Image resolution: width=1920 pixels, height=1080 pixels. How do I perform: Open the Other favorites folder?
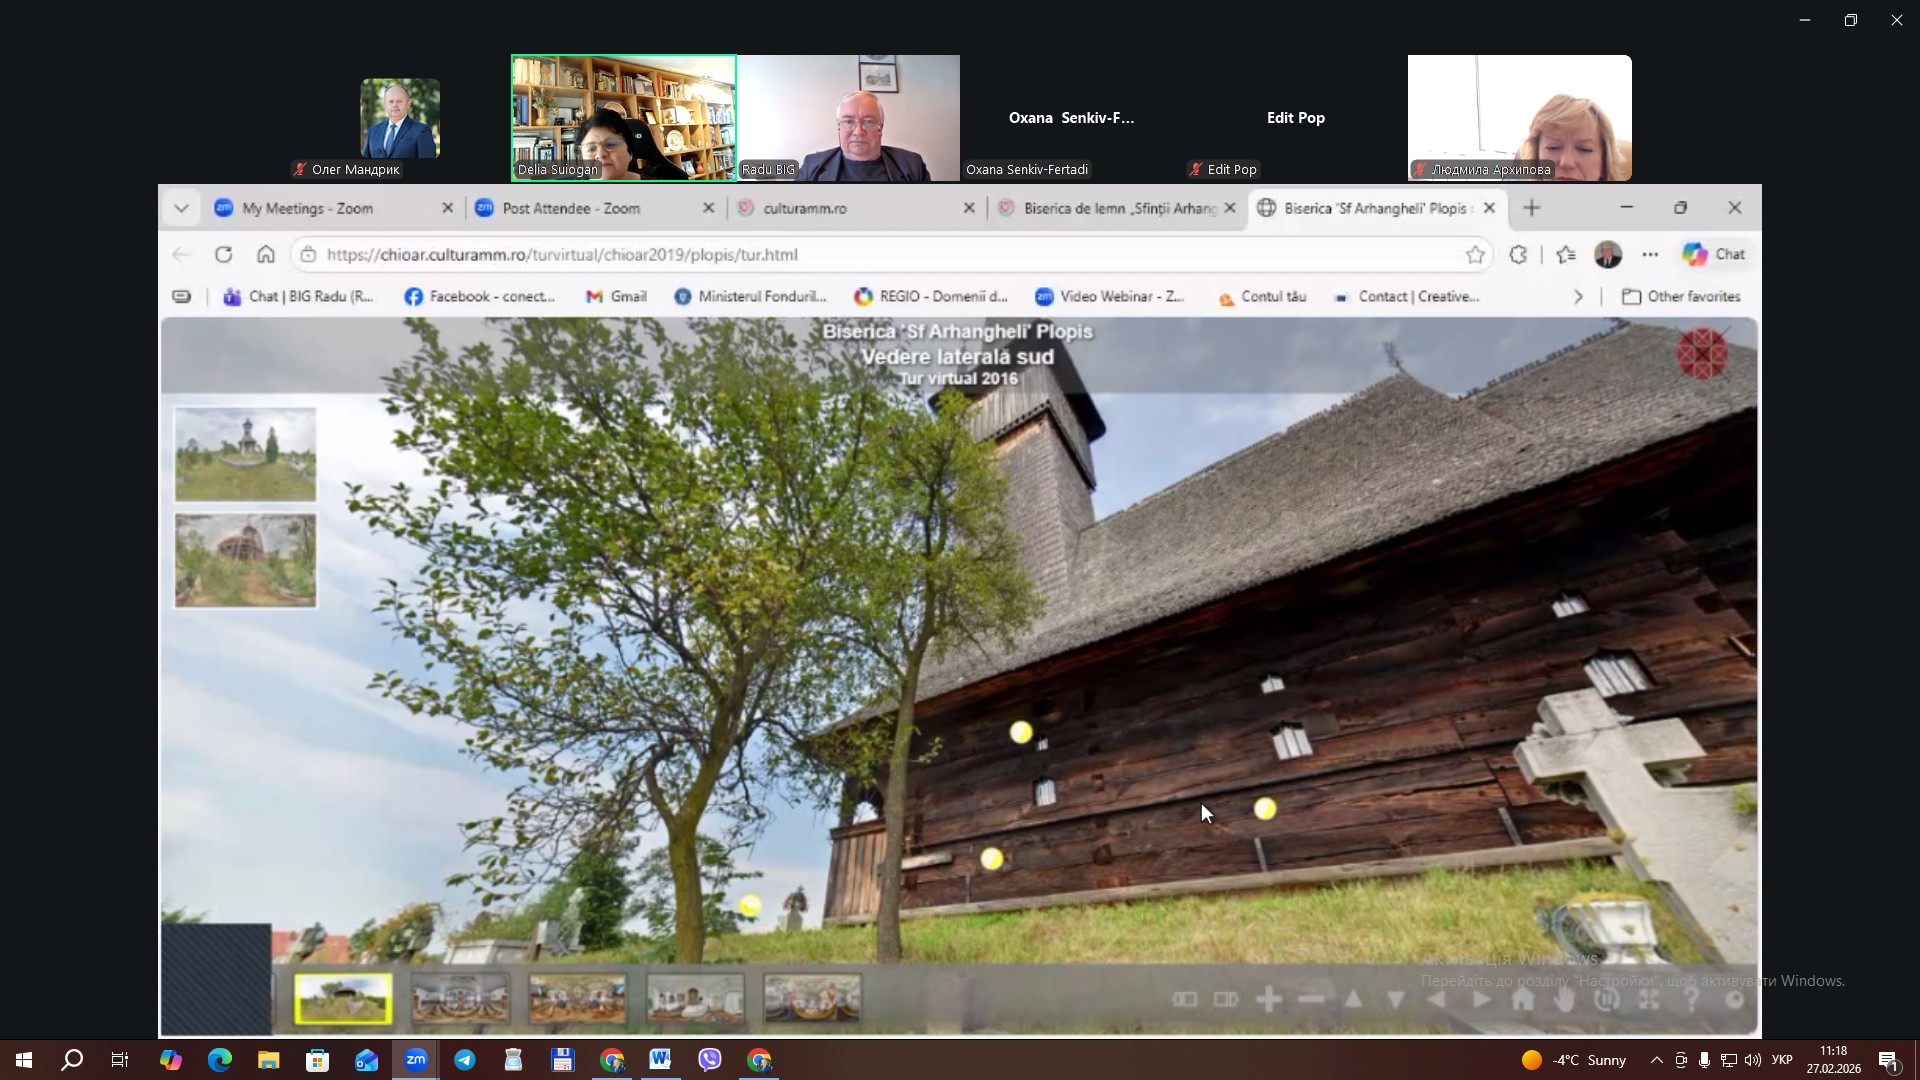pos(1680,297)
